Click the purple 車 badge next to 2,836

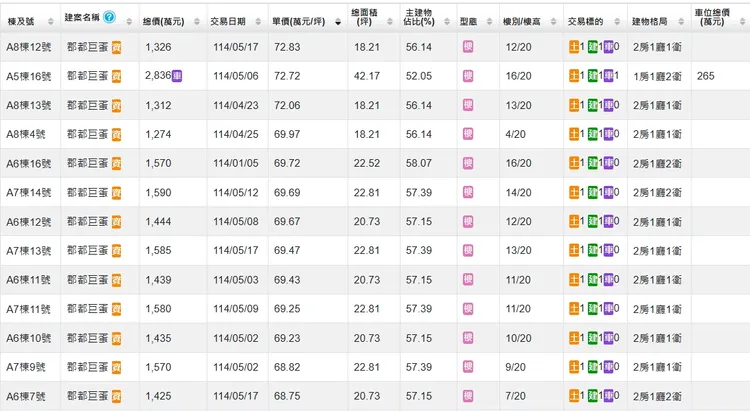tap(177, 76)
